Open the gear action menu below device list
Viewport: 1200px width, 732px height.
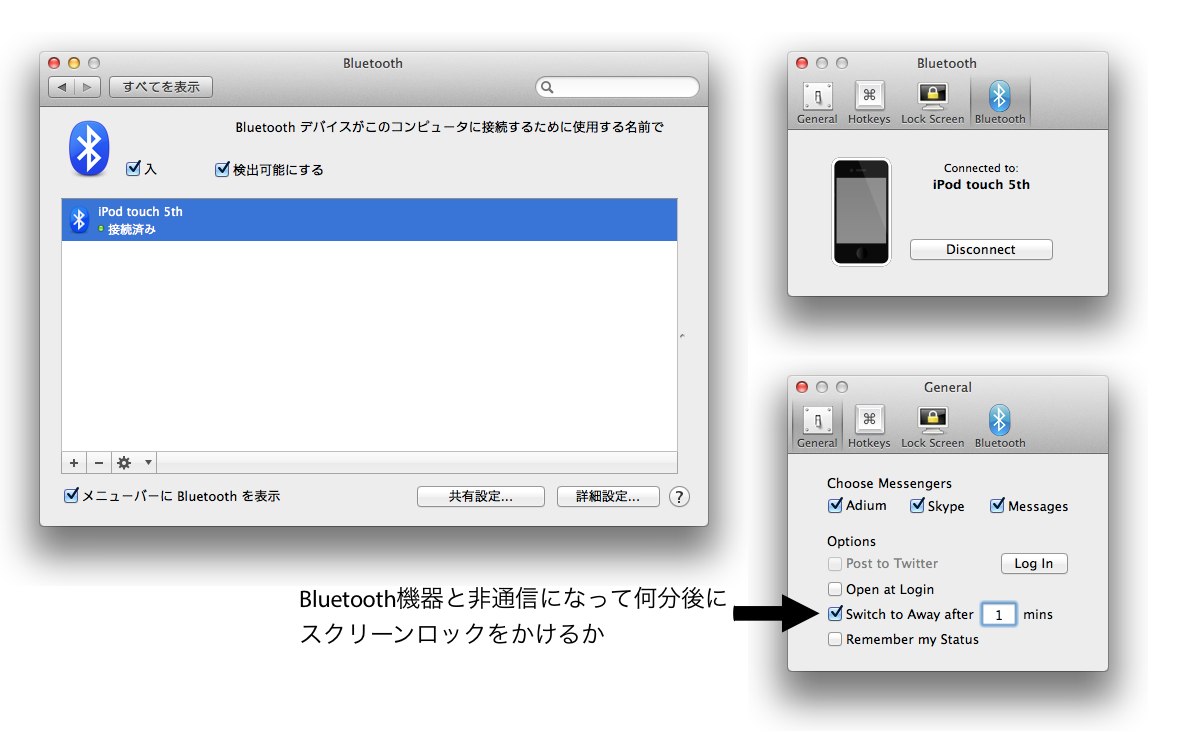point(134,463)
